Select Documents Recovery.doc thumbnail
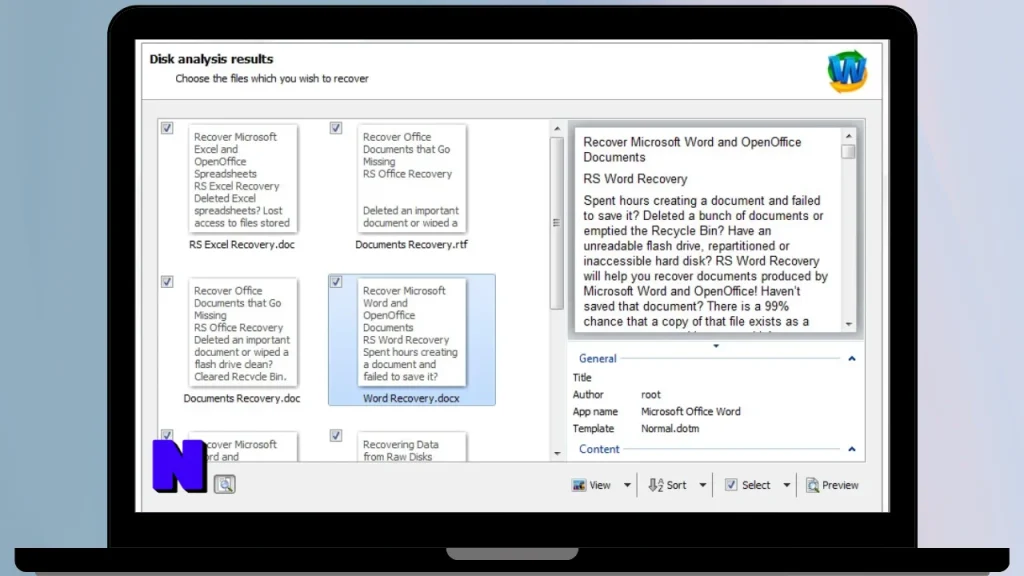This screenshot has height=576, width=1024. pos(242,332)
